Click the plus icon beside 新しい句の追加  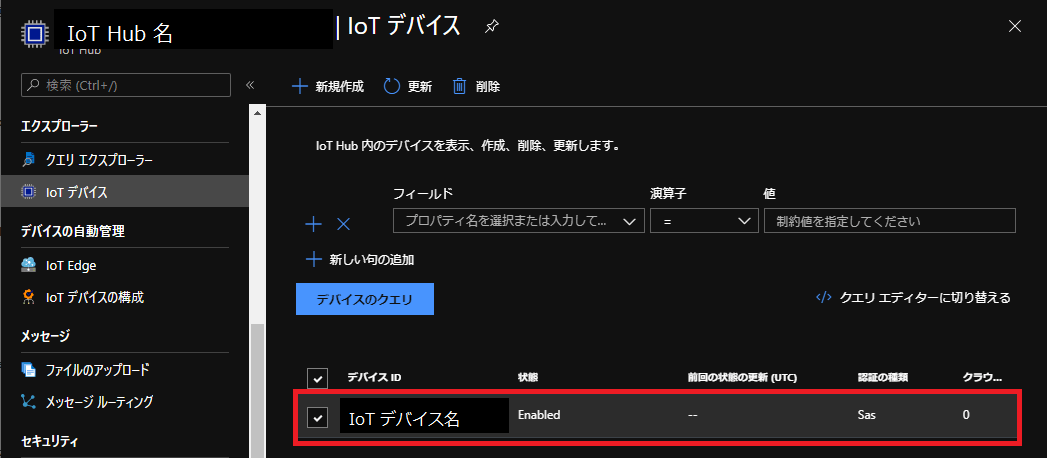click(313, 260)
